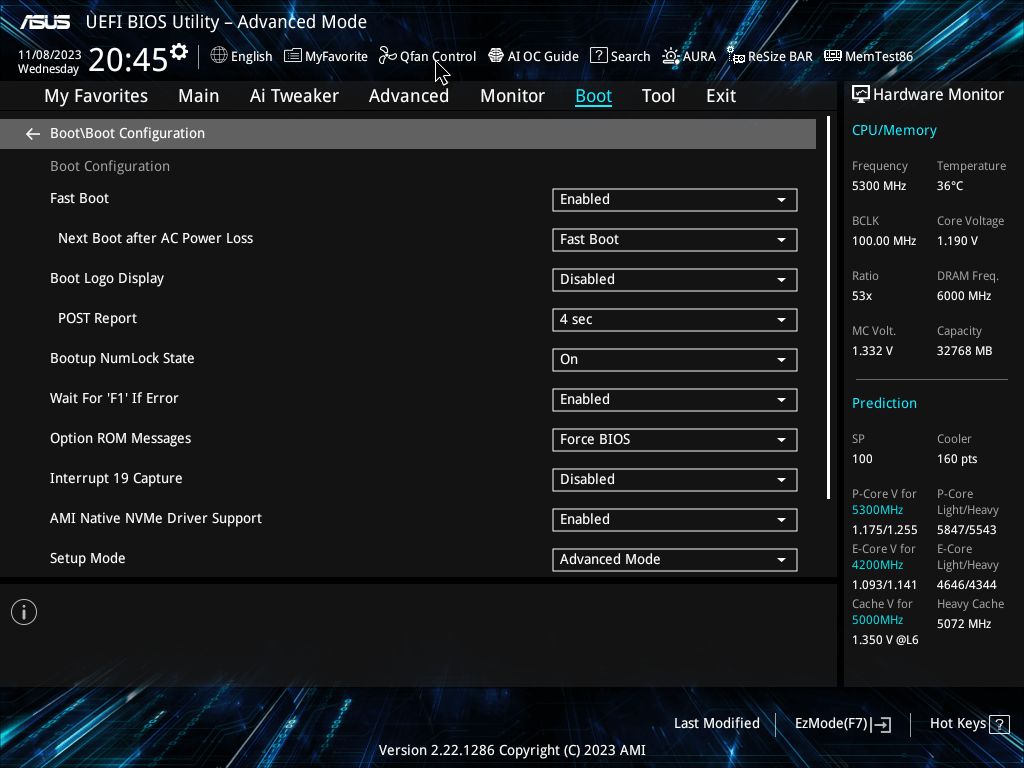Click the 4200MHz E-Core prediction link
The width and height of the screenshot is (1024, 768).
click(x=877, y=565)
